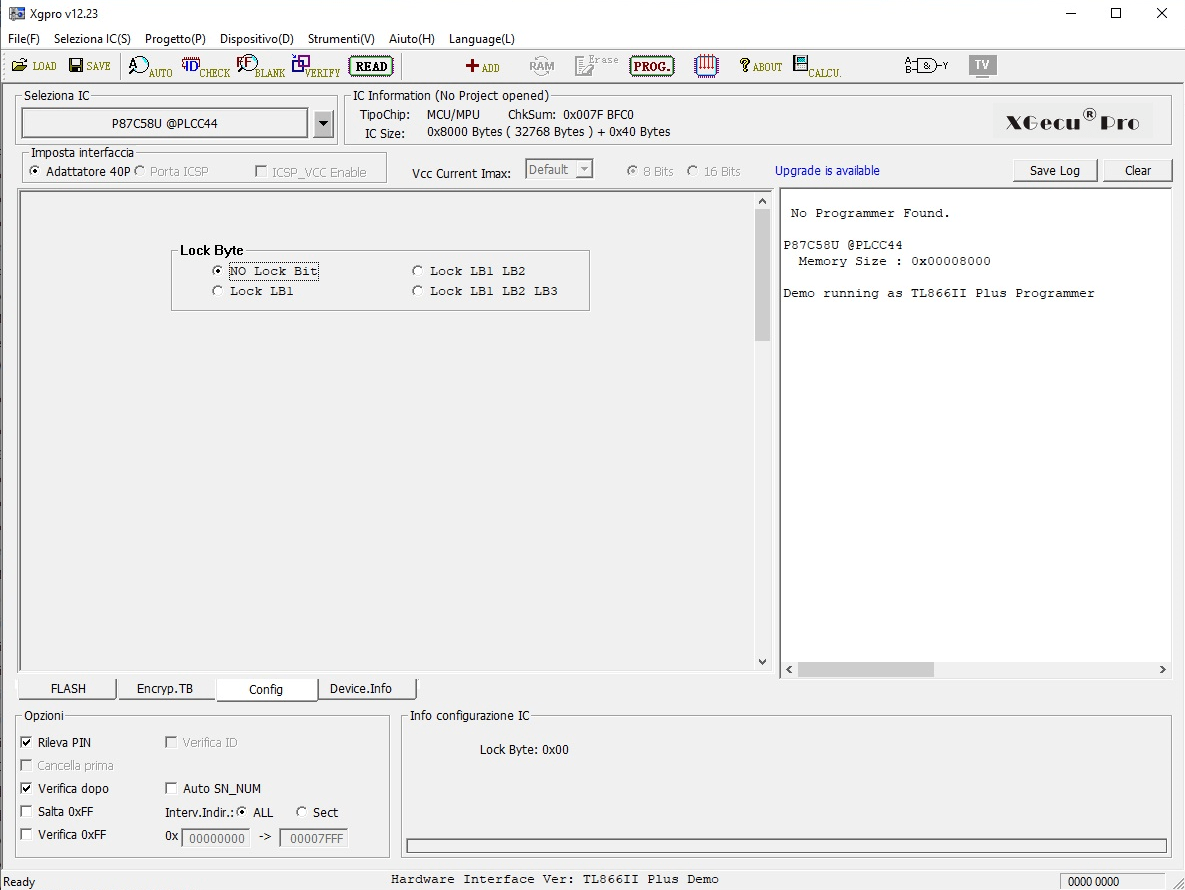Click the red plus ADD icon
The width and height of the screenshot is (1185, 890).
pyautogui.click(x=482, y=66)
